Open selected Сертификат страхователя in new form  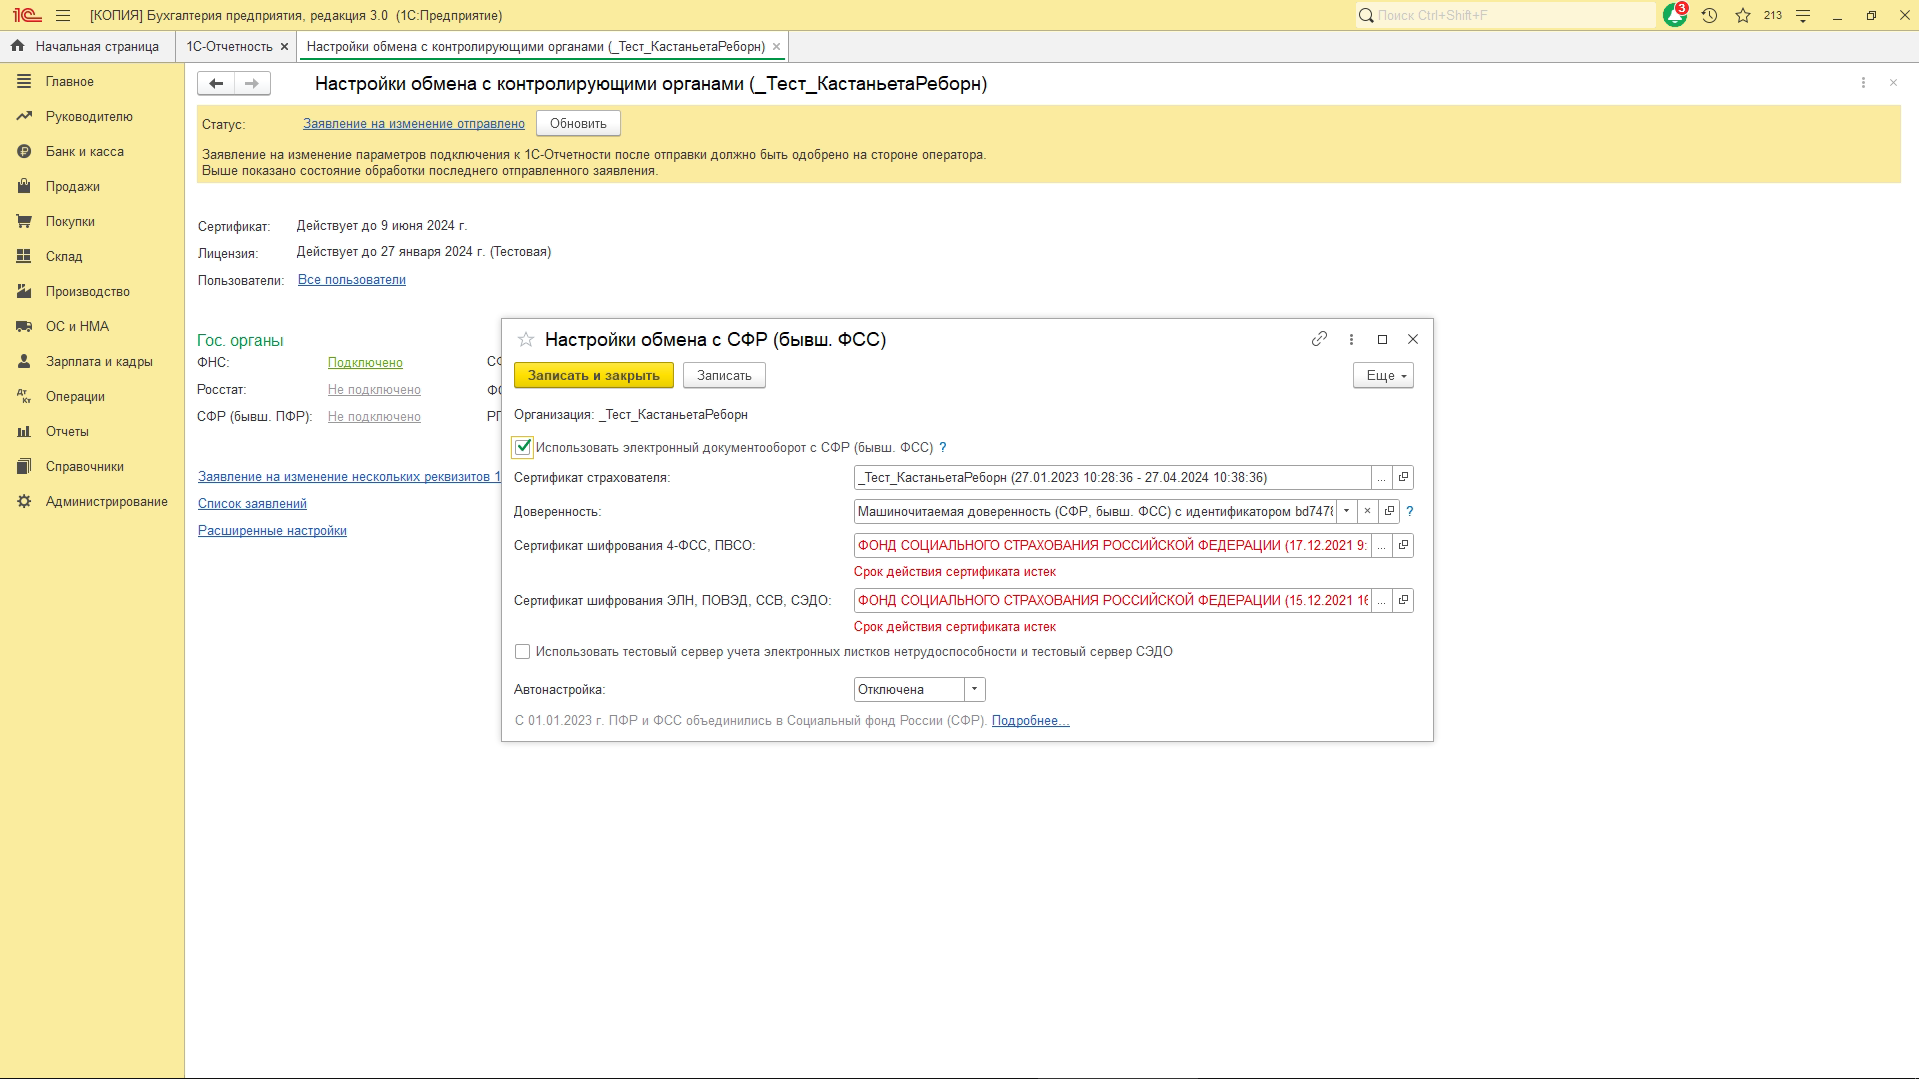click(x=1403, y=478)
